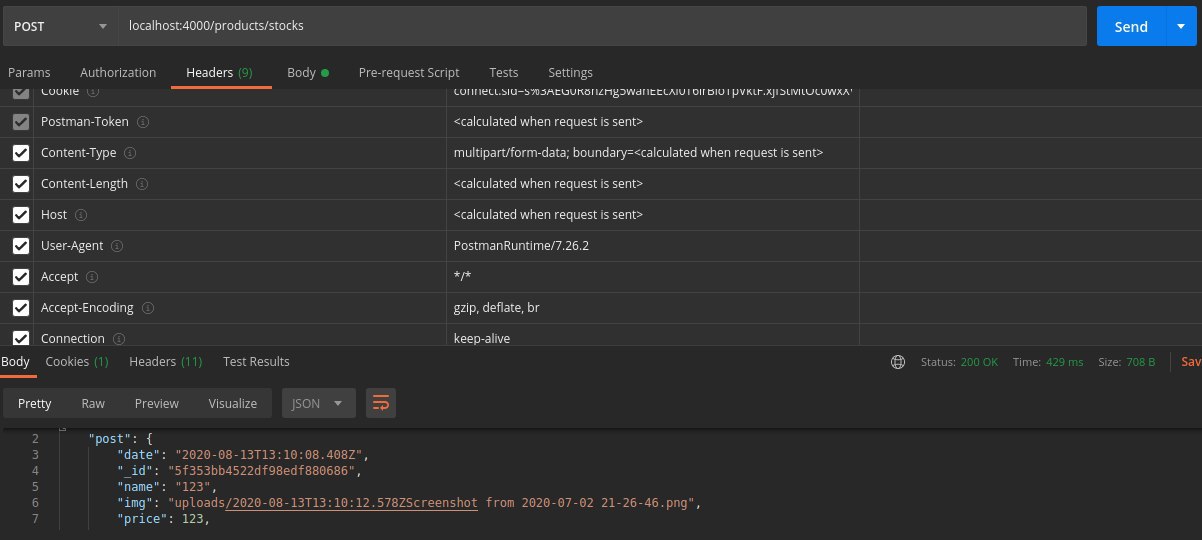Open the POST method dropdown

click(x=60, y=26)
